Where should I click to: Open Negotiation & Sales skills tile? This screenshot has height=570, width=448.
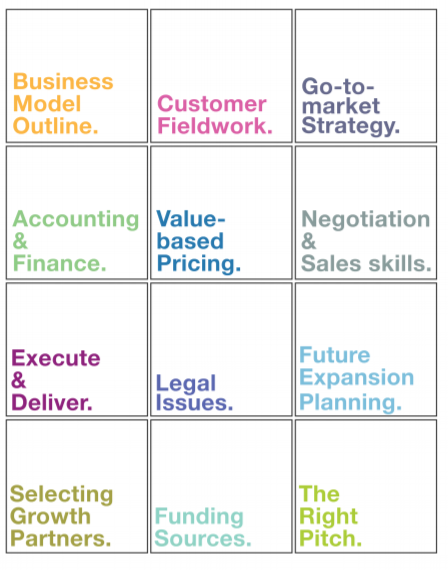[x=366, y=213]
